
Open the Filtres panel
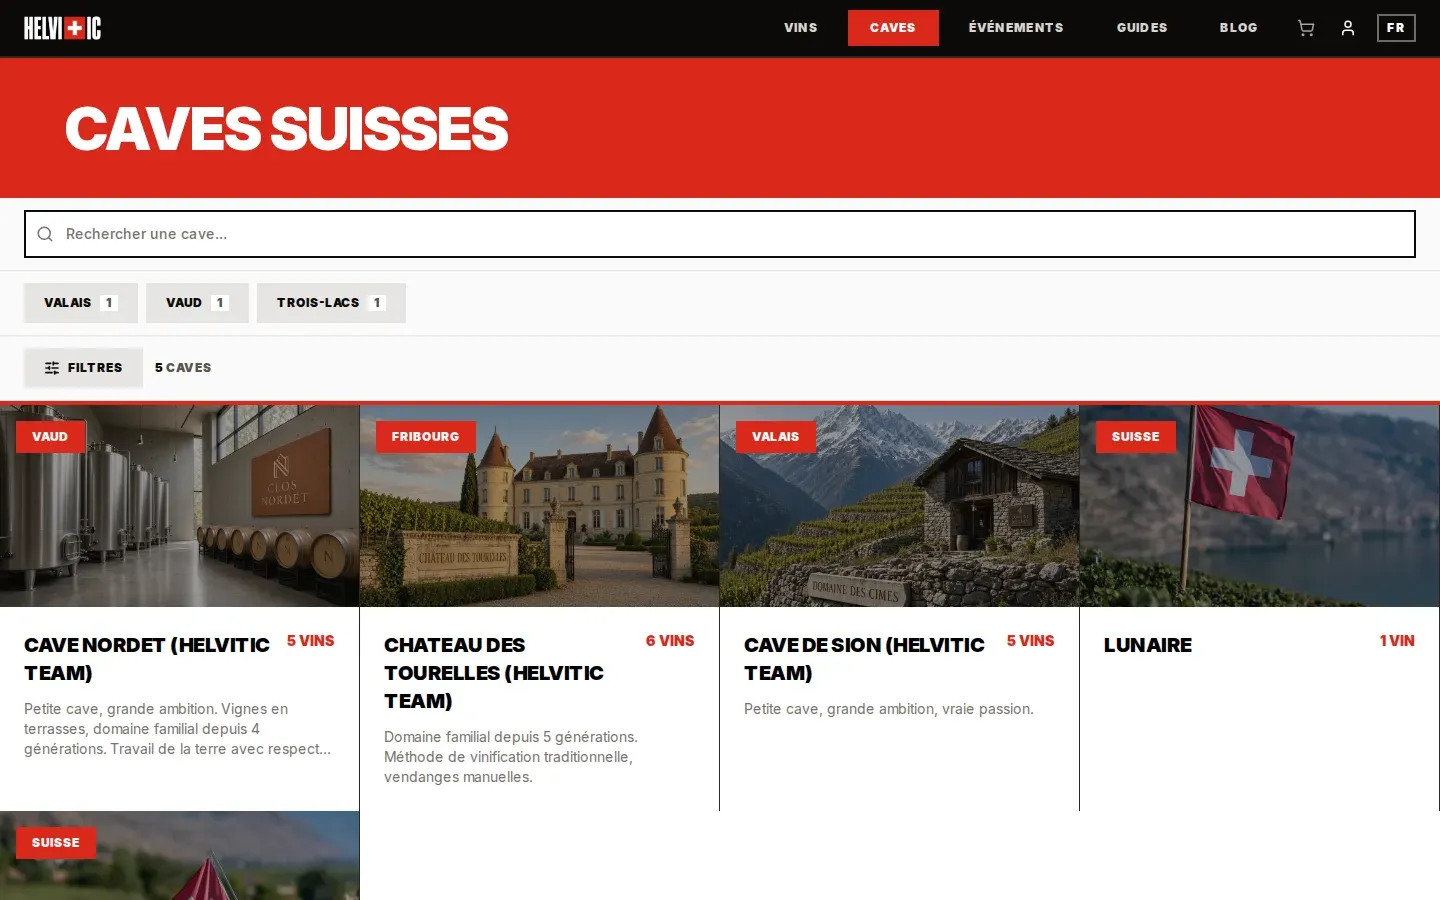click(x=83, y=368)
